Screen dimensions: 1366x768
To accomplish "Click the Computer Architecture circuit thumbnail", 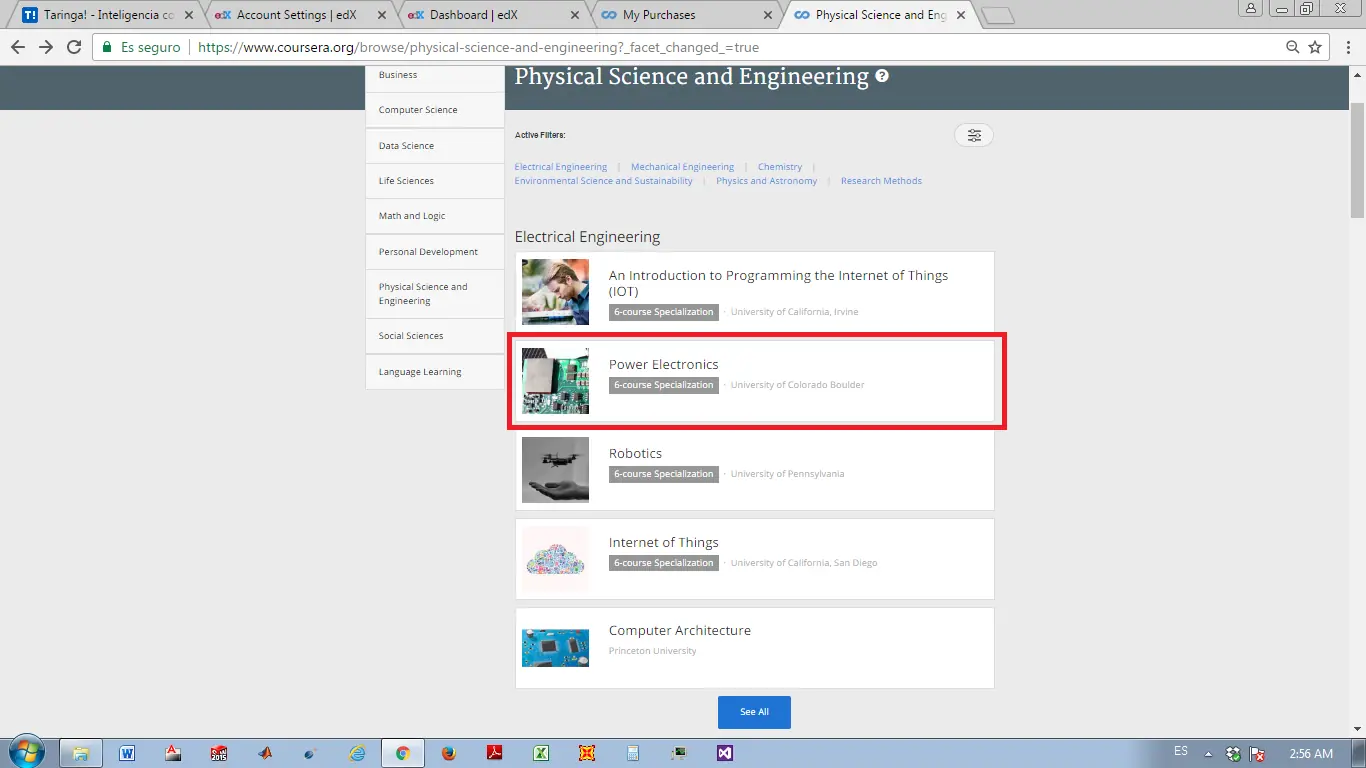I will (x=555, y=647).
